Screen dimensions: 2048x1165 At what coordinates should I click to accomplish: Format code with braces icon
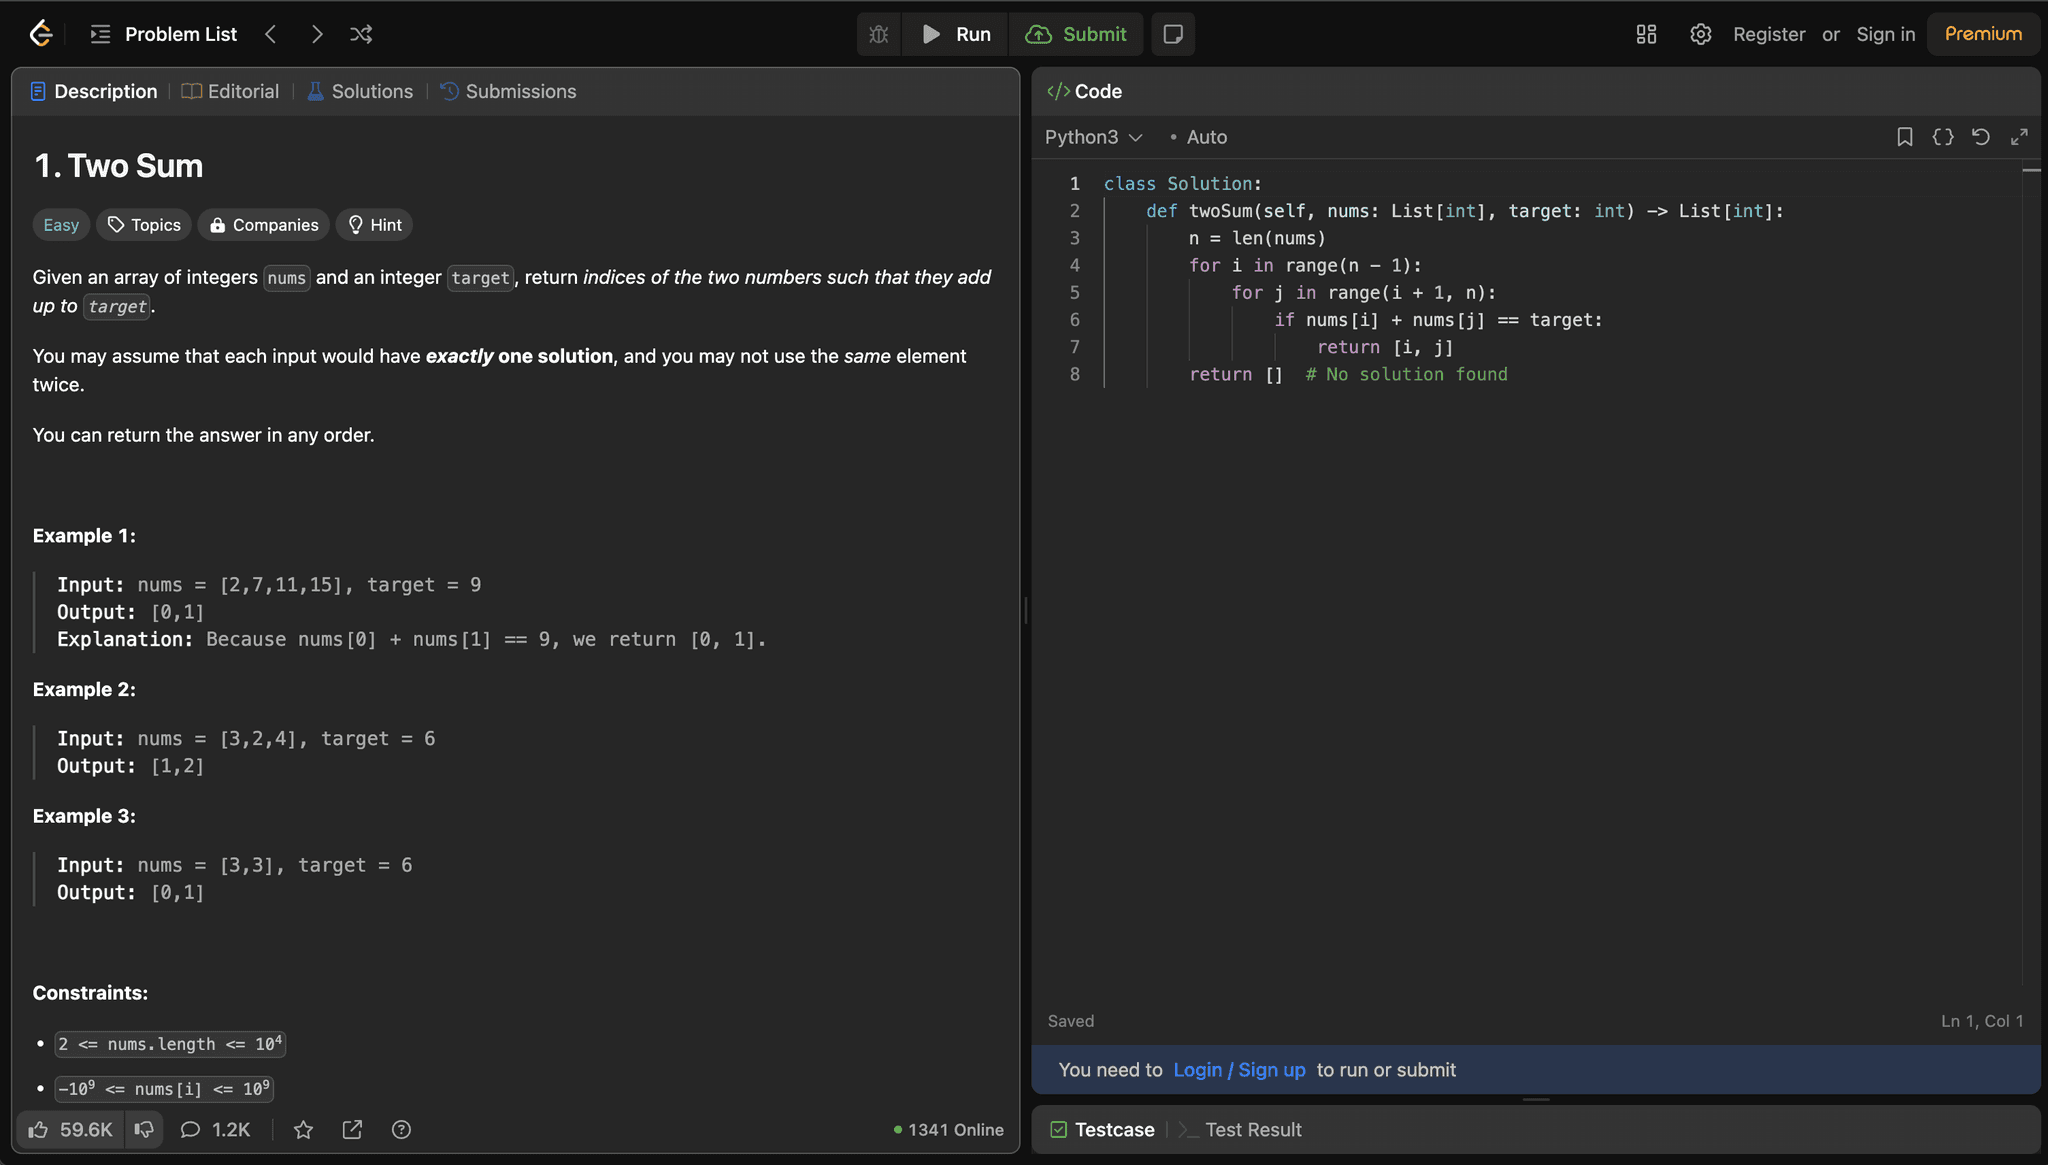(x=1942, y=137)
